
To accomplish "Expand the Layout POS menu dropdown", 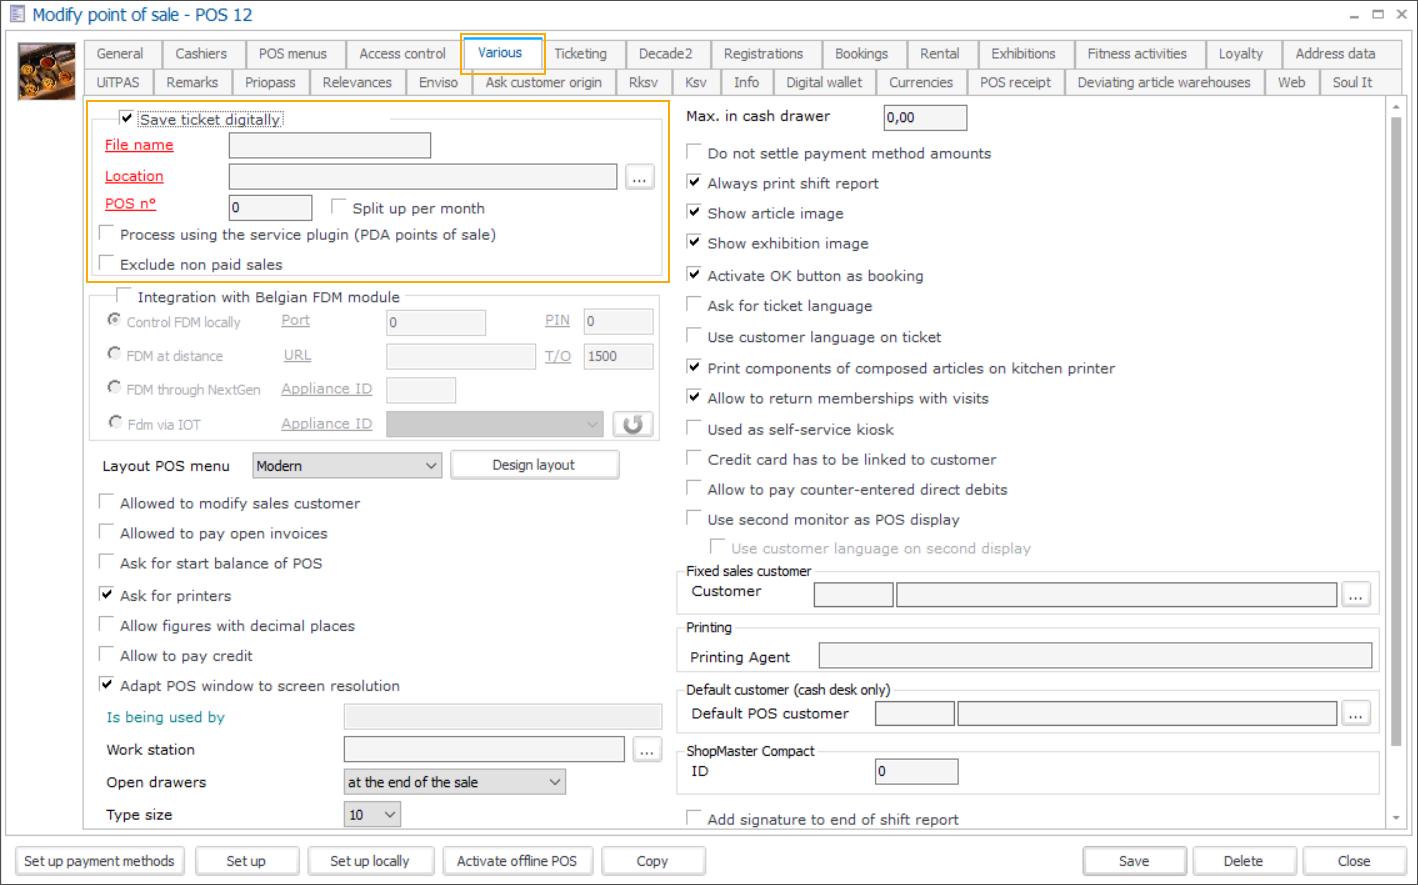I will coord(431,466).
